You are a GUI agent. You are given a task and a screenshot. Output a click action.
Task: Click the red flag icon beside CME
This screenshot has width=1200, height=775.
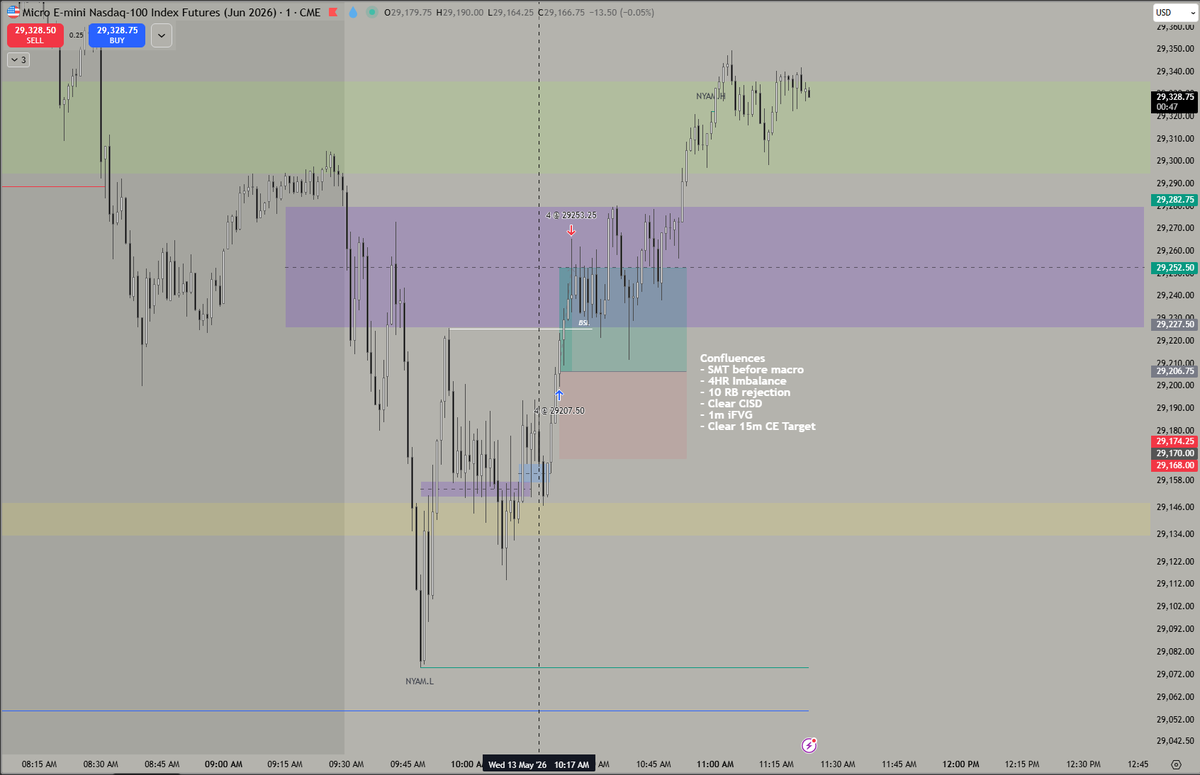(x=331, y=12)
